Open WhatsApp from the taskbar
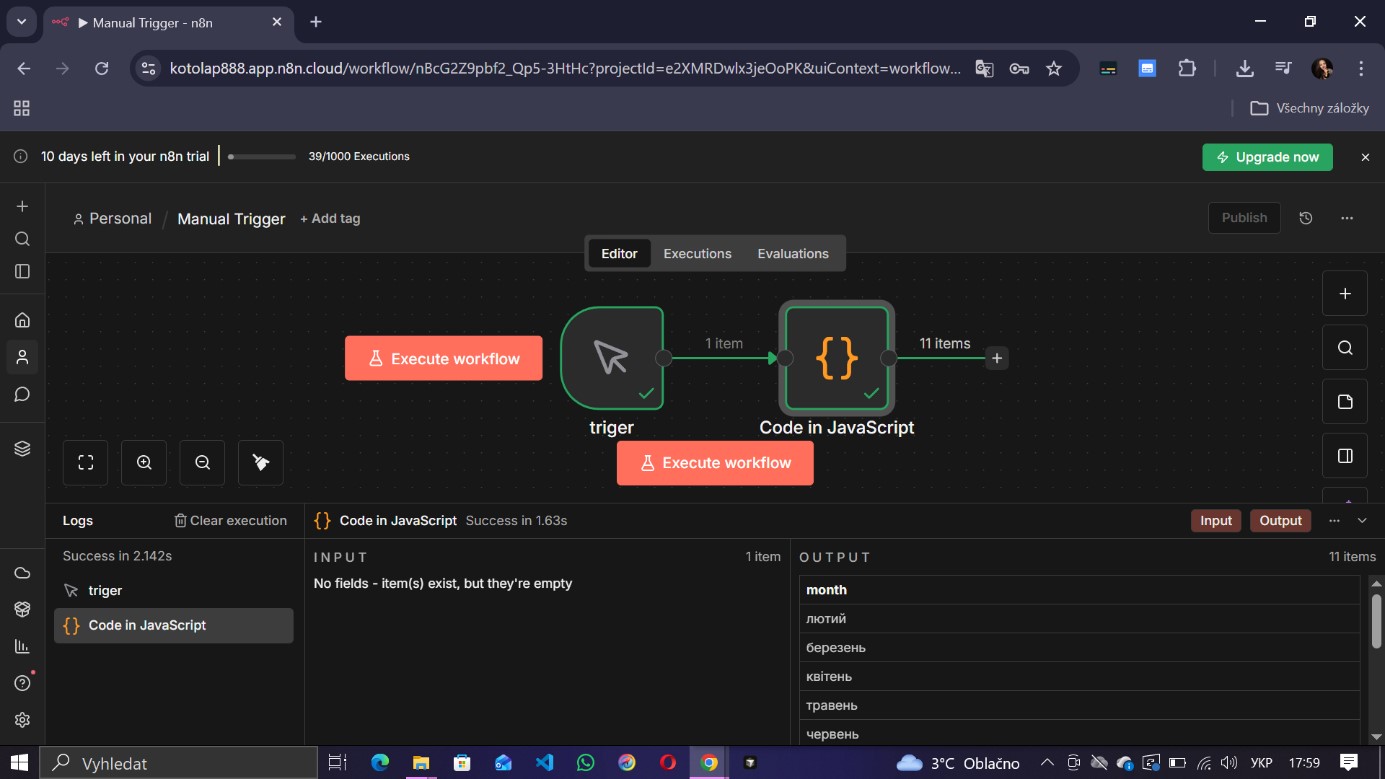1385x779 pixels. pyautogui.click(x=586, y=763)
